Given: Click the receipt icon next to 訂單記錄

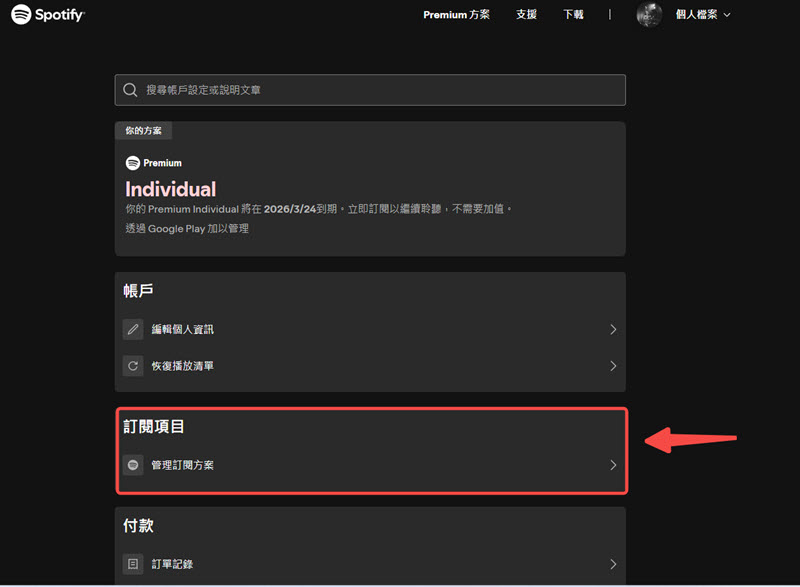Looking at the screenshot, I should pyautogui.click(x=133, y=564).
